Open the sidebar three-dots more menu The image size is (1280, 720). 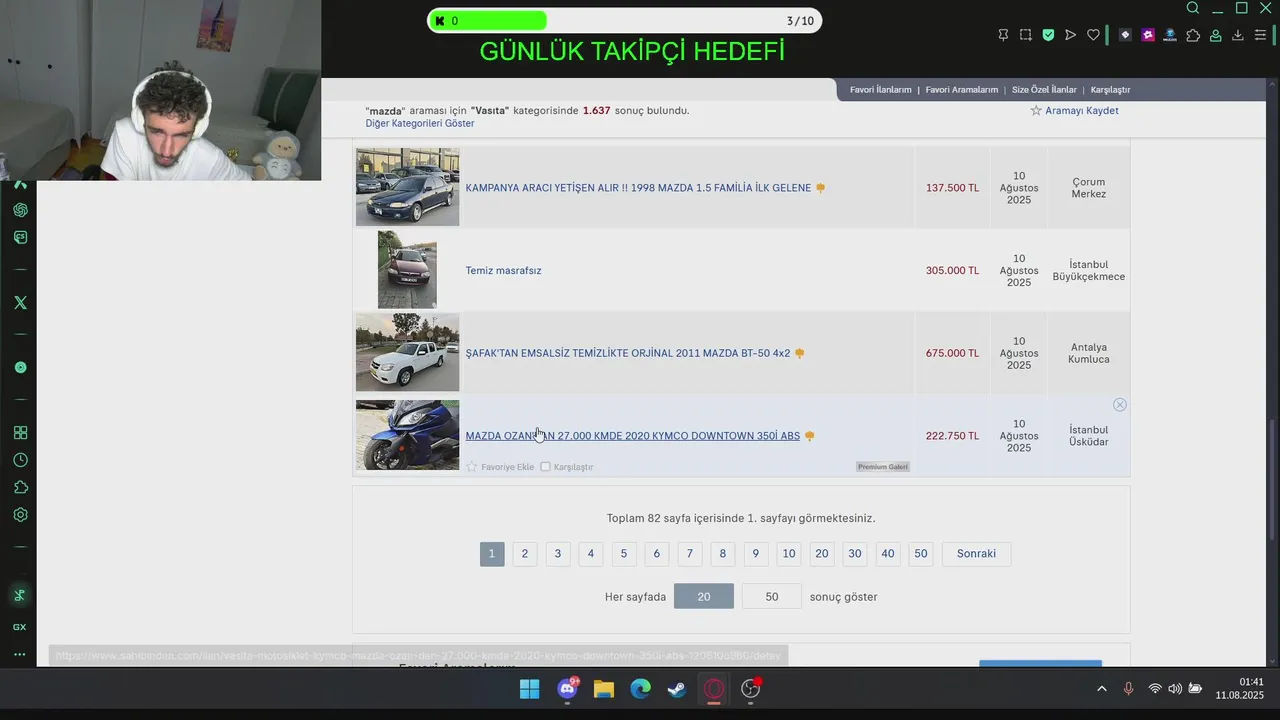20,654
